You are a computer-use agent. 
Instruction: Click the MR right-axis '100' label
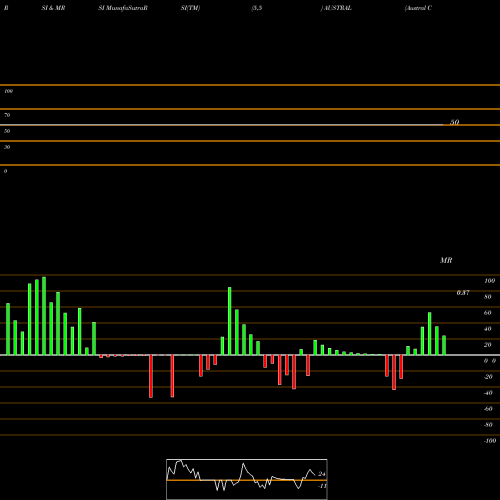point(489,281)
